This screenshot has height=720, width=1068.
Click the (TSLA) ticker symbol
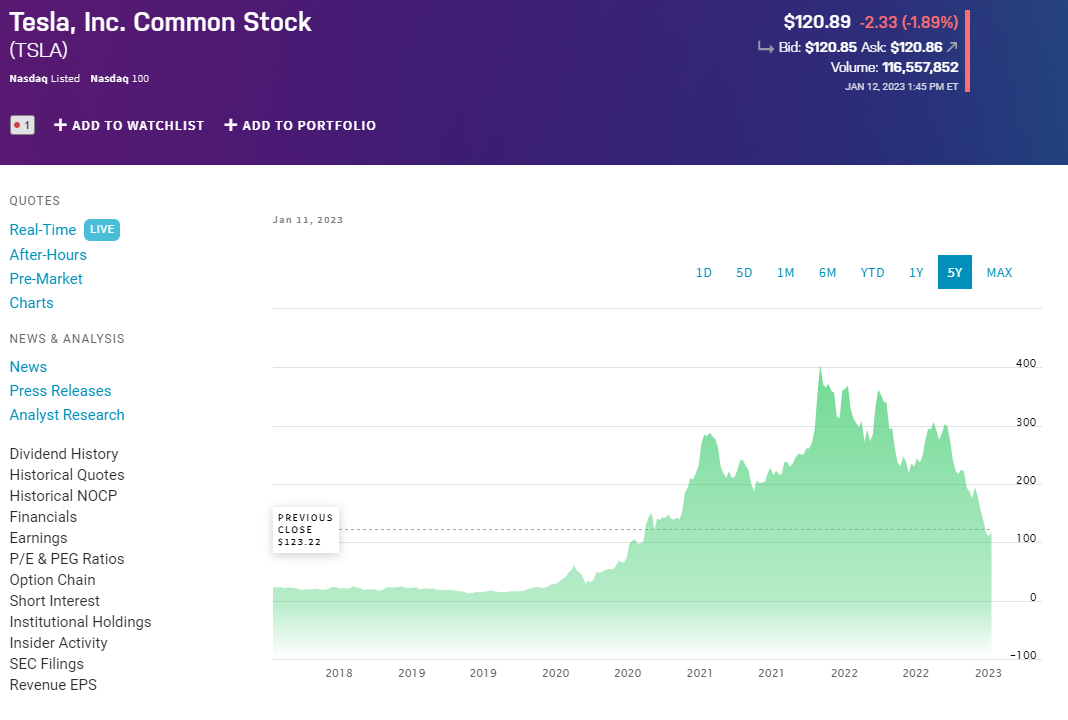tap(39, 50)
